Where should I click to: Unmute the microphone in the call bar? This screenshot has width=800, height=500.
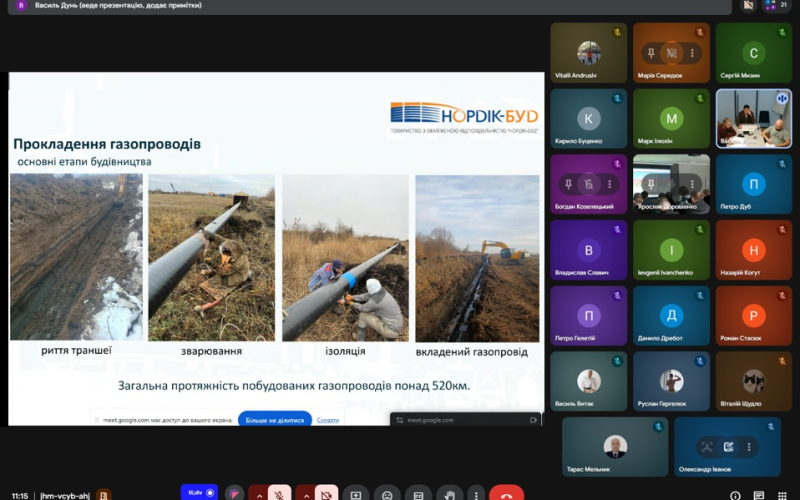280,494
